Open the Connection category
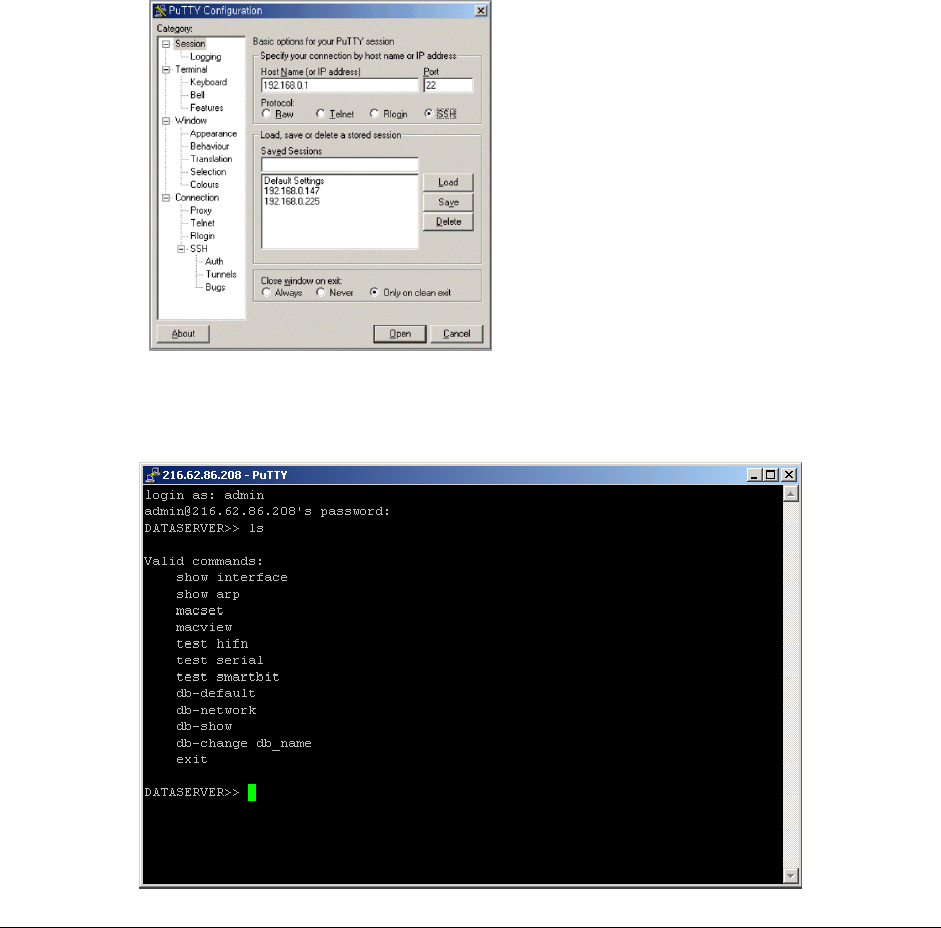The height and width of the screenshot is (928, 941). (197, 197)
